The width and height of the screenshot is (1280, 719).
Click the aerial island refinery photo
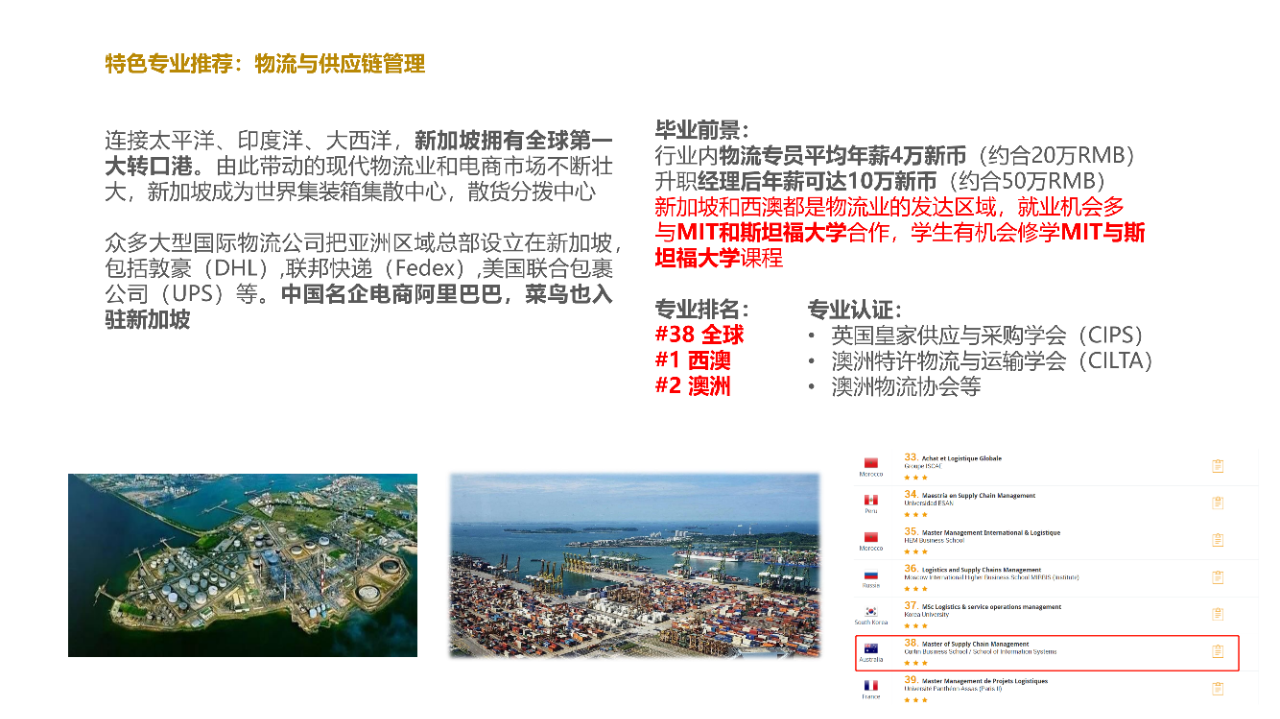click(242, 565)
